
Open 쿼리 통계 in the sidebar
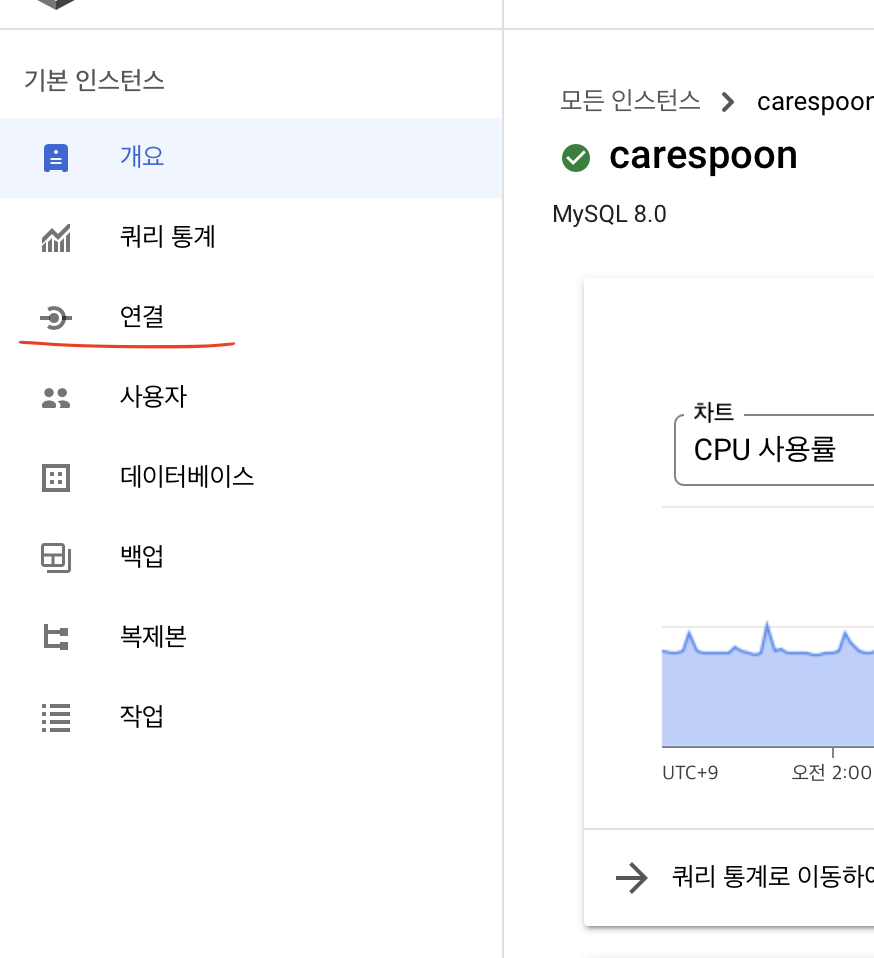pos(251,238)
